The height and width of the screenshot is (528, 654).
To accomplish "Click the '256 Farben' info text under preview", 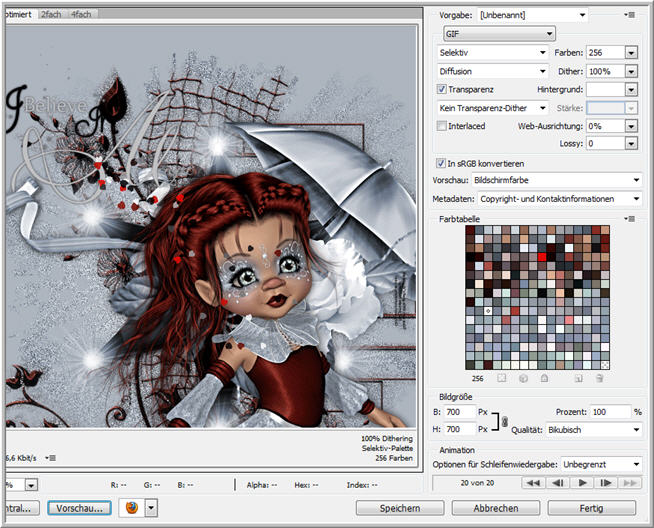I will pos(394,458).
